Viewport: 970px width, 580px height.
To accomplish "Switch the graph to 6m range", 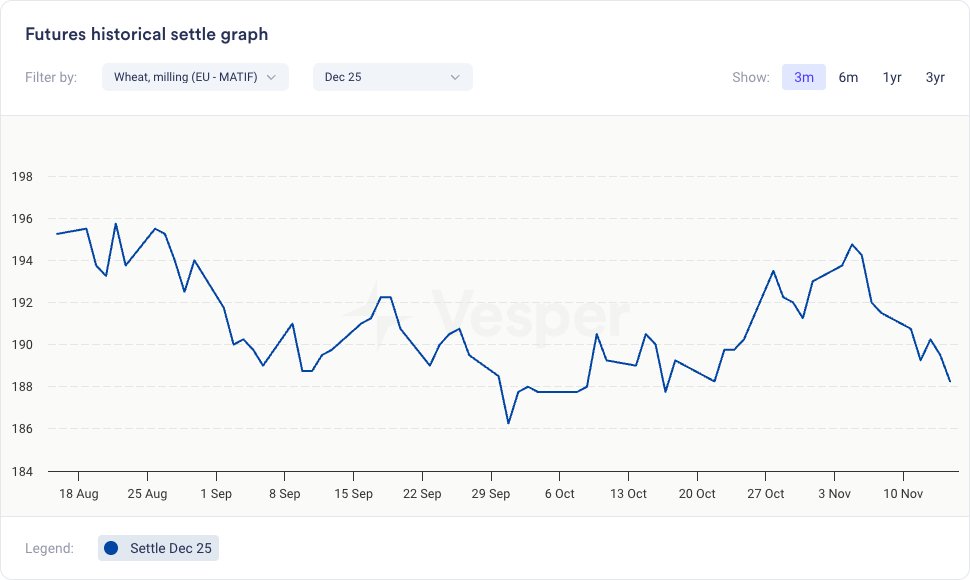I will coord(848,77).
